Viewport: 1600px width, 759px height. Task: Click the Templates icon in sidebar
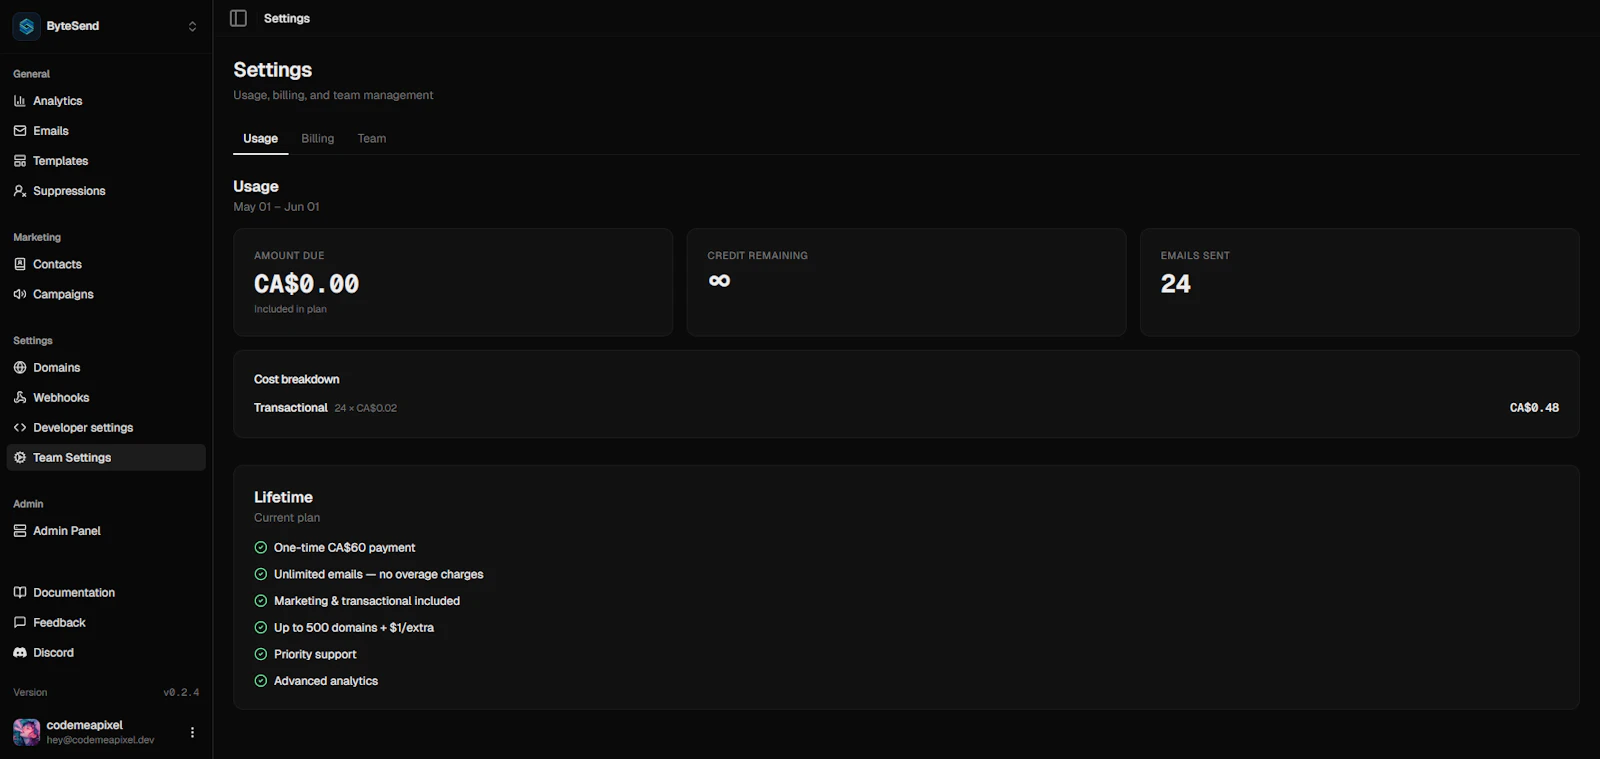click(x=20, y=161)
